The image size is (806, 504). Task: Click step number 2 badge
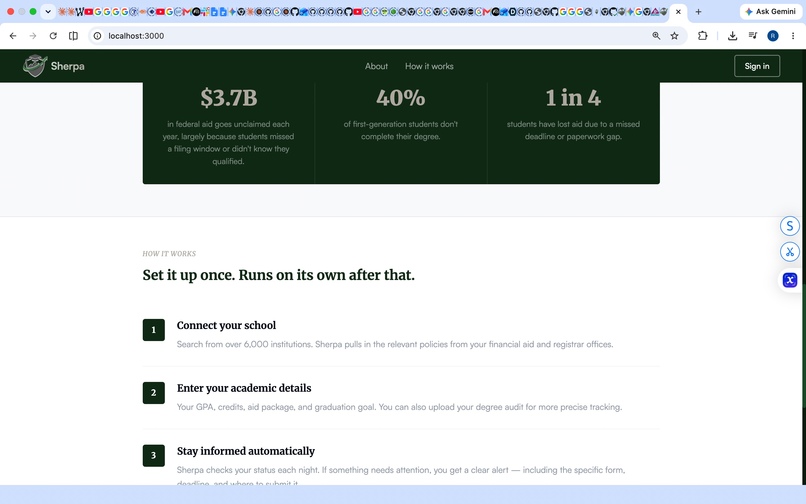154,392
